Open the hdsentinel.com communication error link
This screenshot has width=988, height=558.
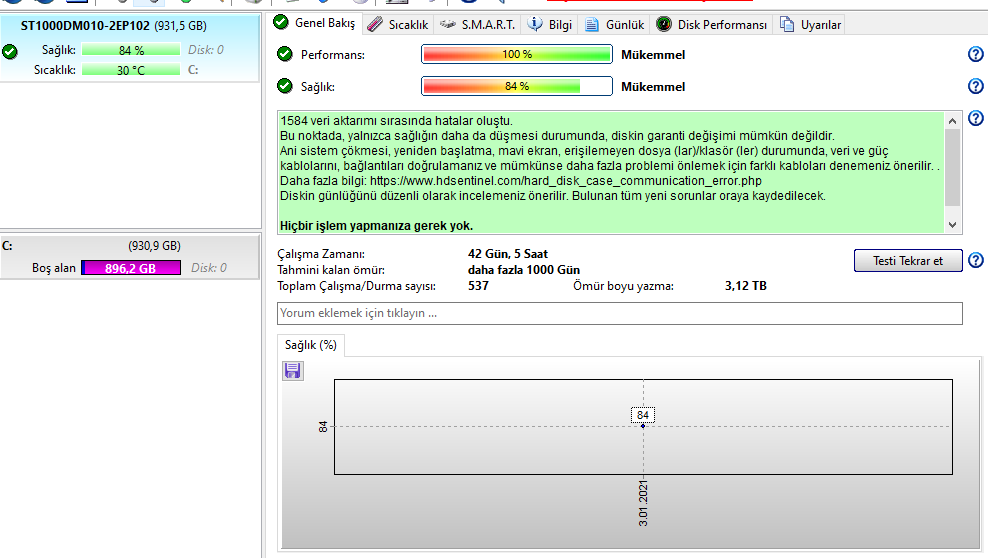pos(566,181)
